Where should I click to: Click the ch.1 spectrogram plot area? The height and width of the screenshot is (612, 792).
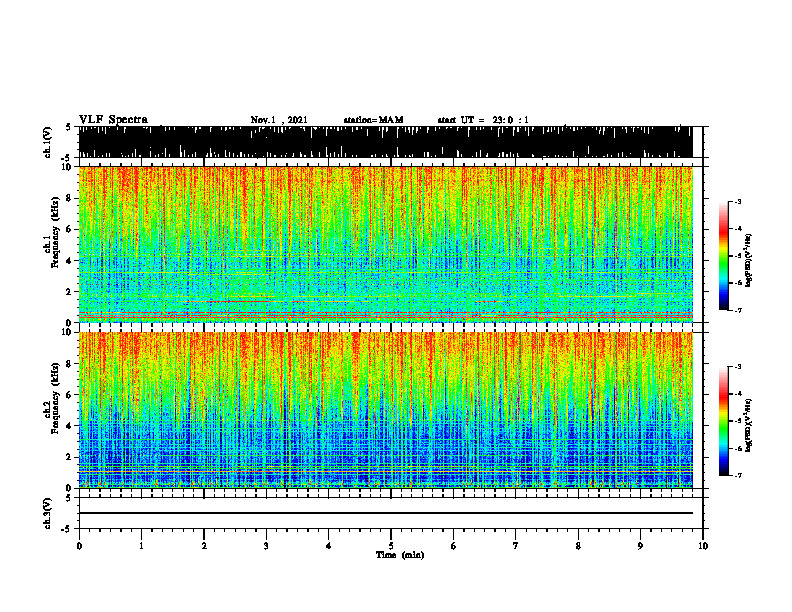point(385,244)
